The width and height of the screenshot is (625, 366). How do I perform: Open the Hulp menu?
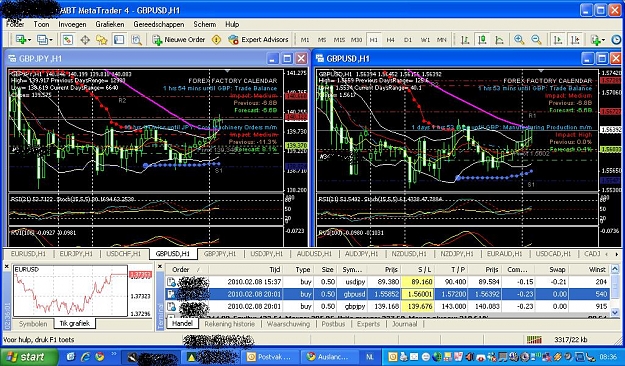tap(232, 24)
